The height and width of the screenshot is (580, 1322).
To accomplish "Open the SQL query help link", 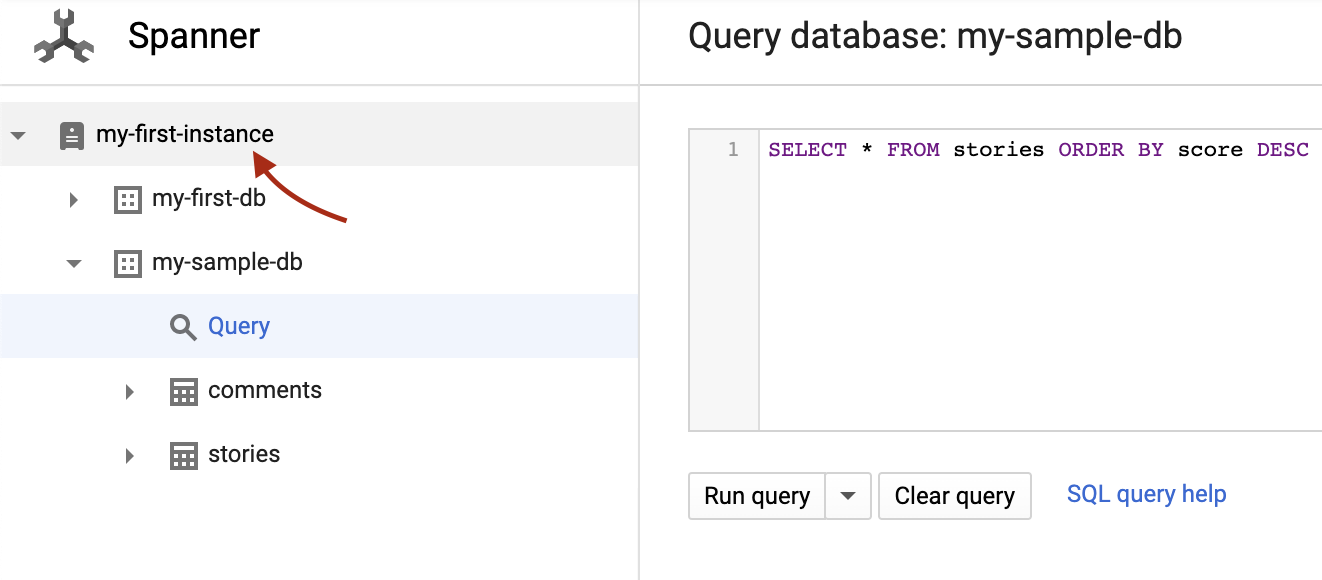I will coord(1146,494).
